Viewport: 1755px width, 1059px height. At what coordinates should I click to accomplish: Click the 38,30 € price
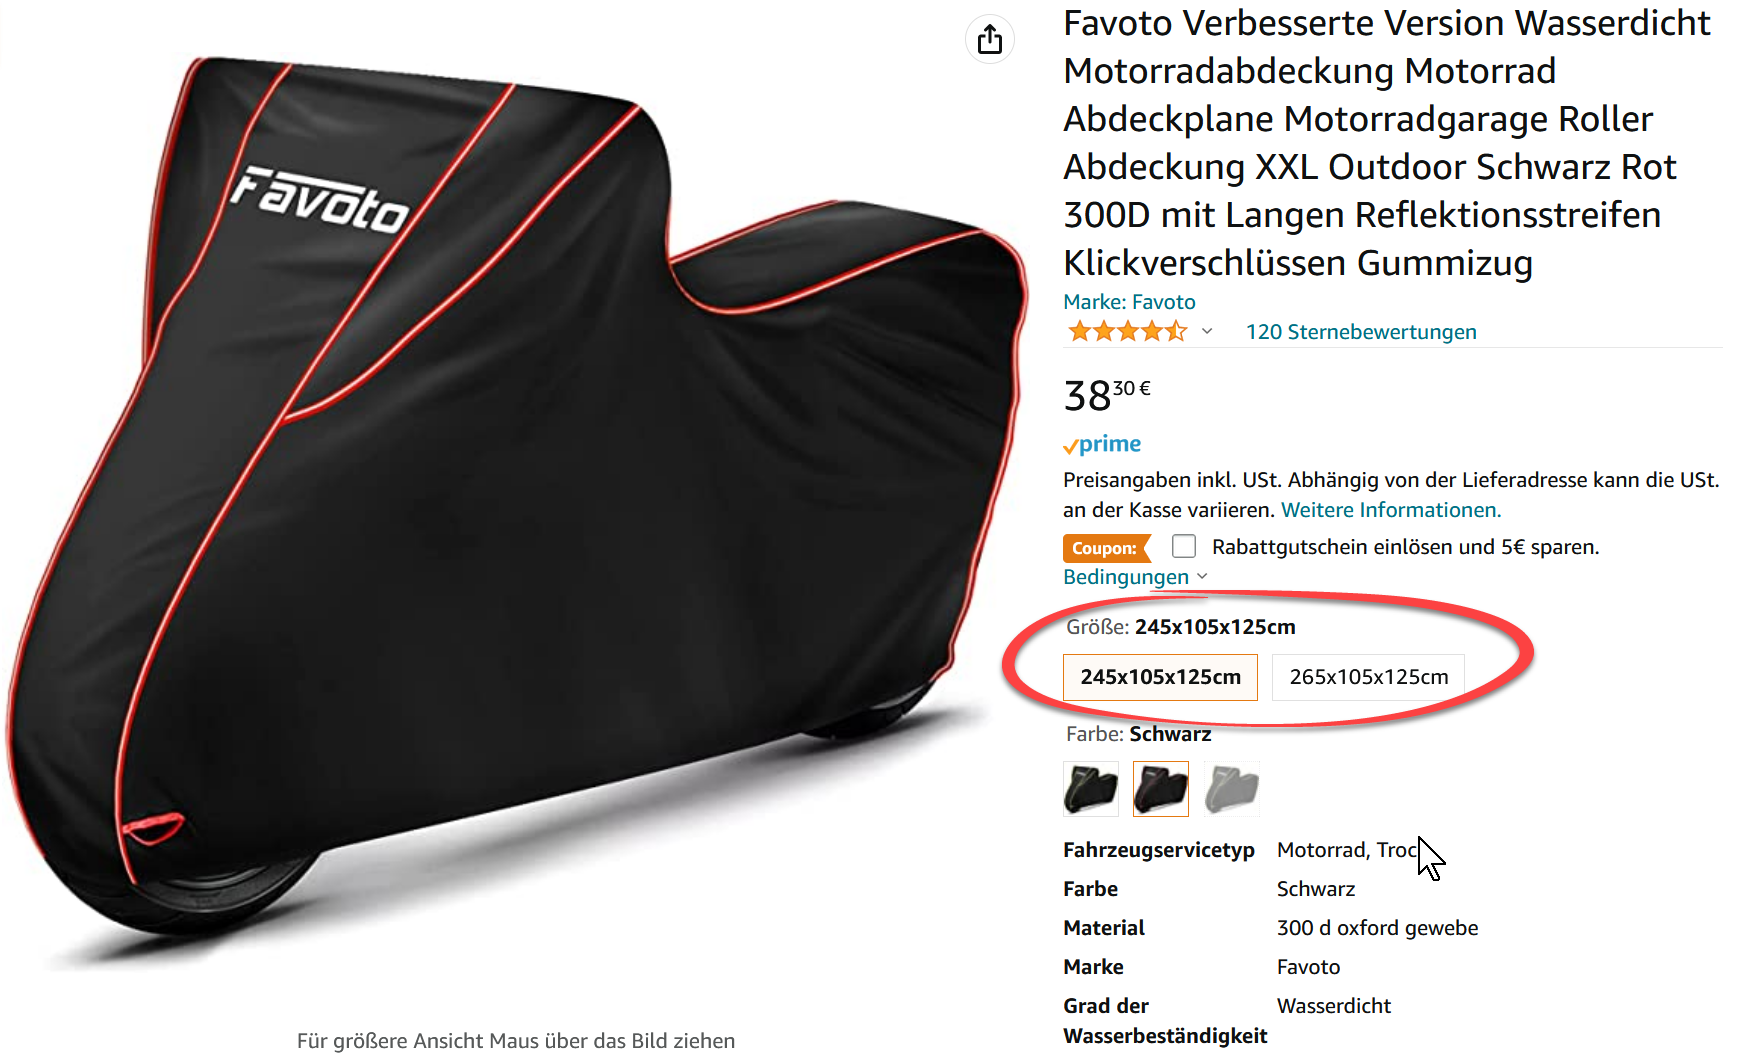[x=1107, y=395]
